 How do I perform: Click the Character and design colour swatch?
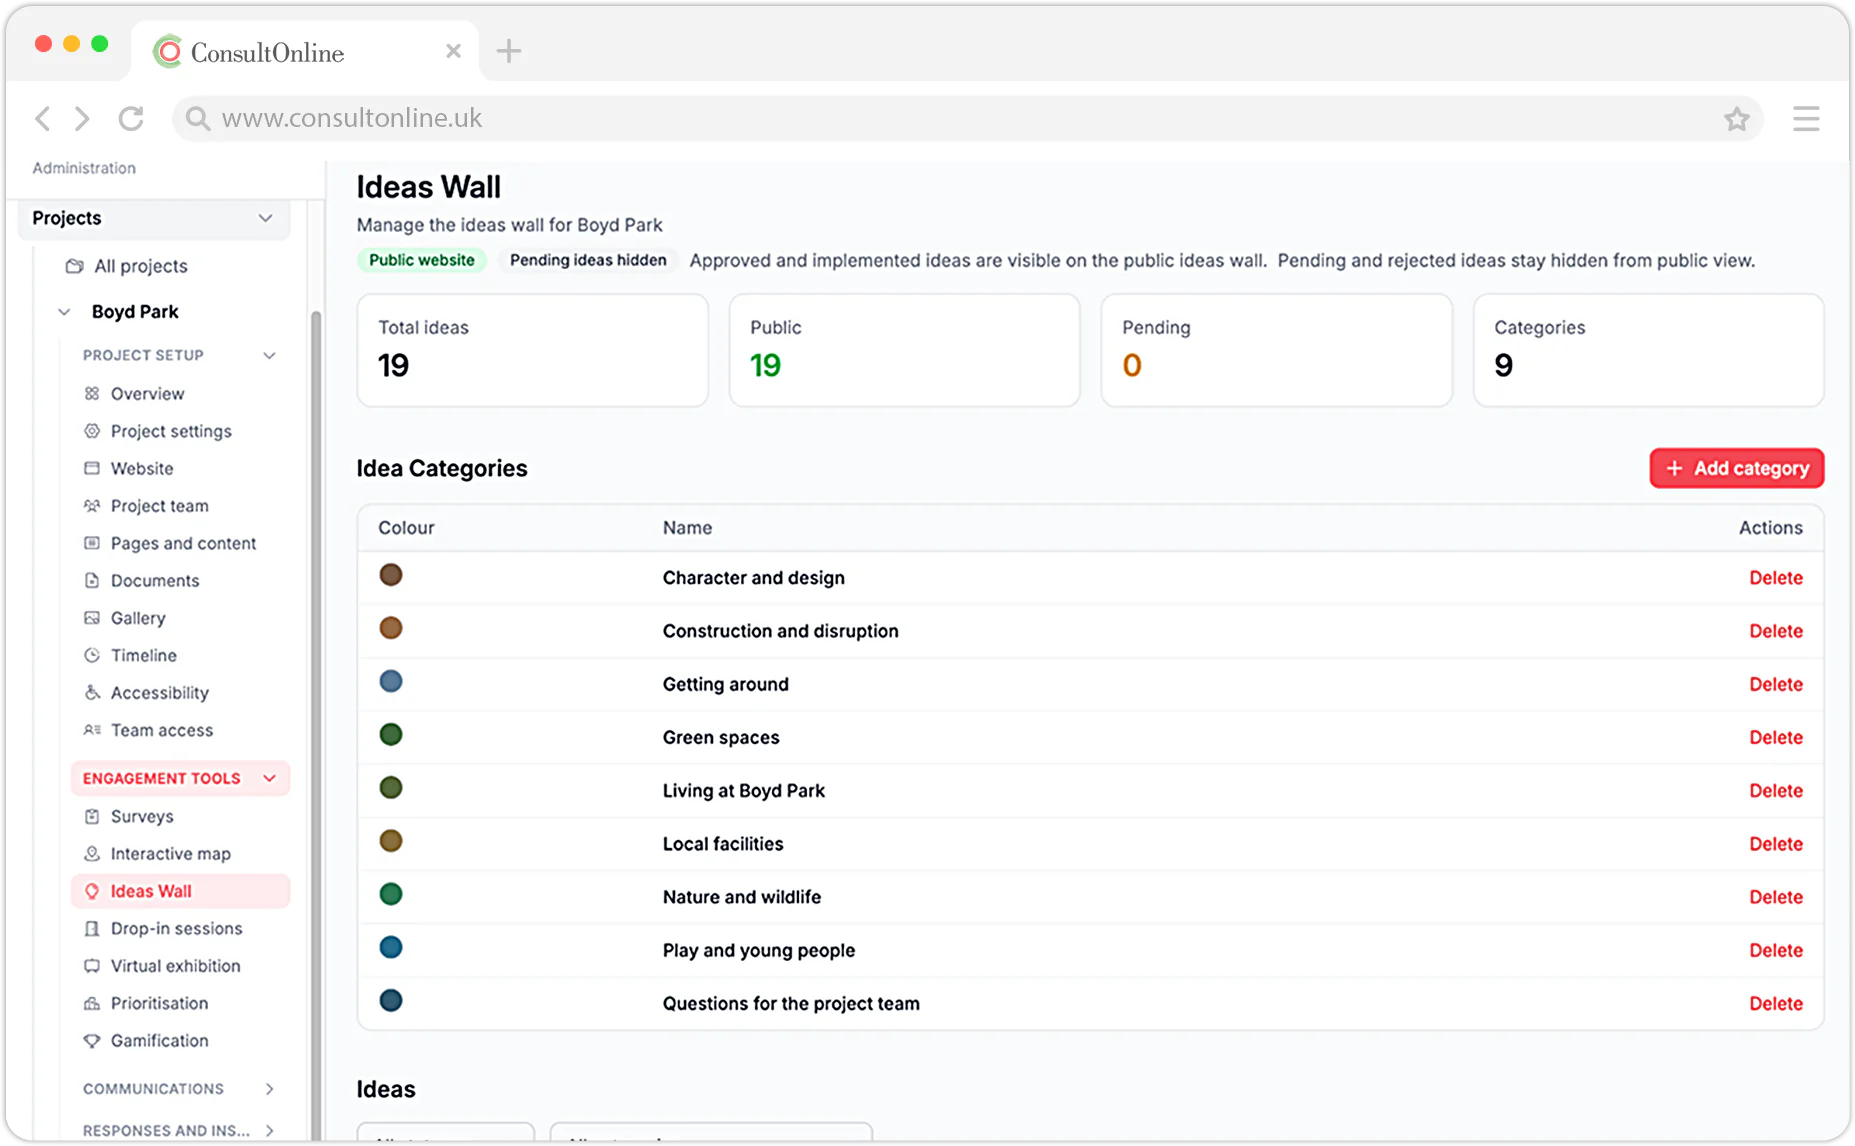pyautogui.click(x=391, y=575)
